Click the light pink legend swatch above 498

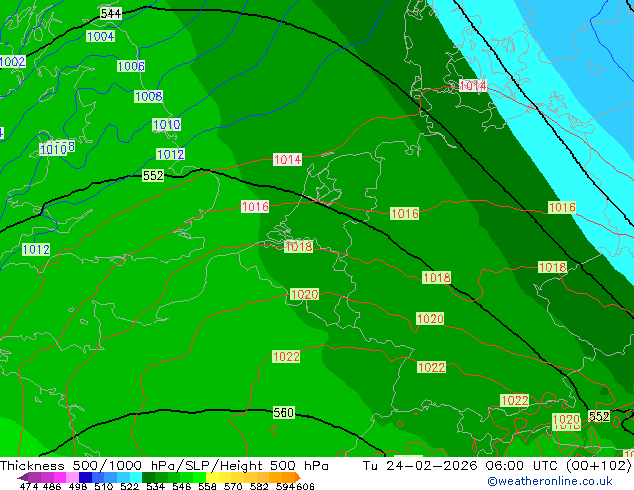coord(72,477)
